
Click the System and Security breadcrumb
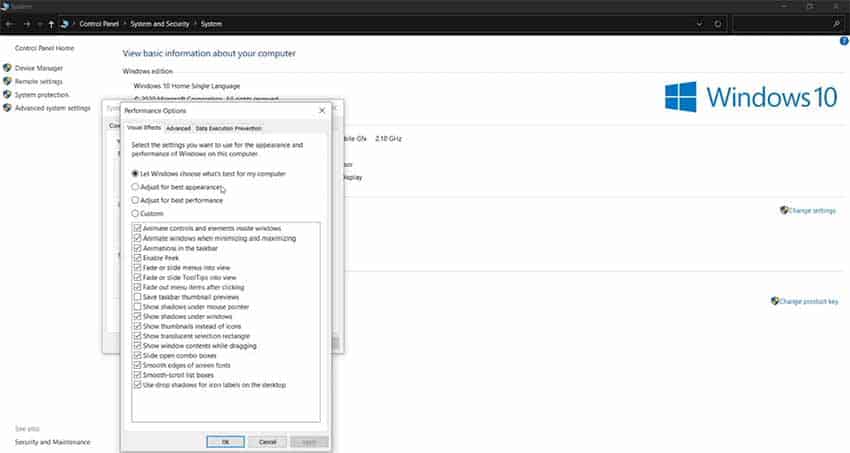[159, 24]
